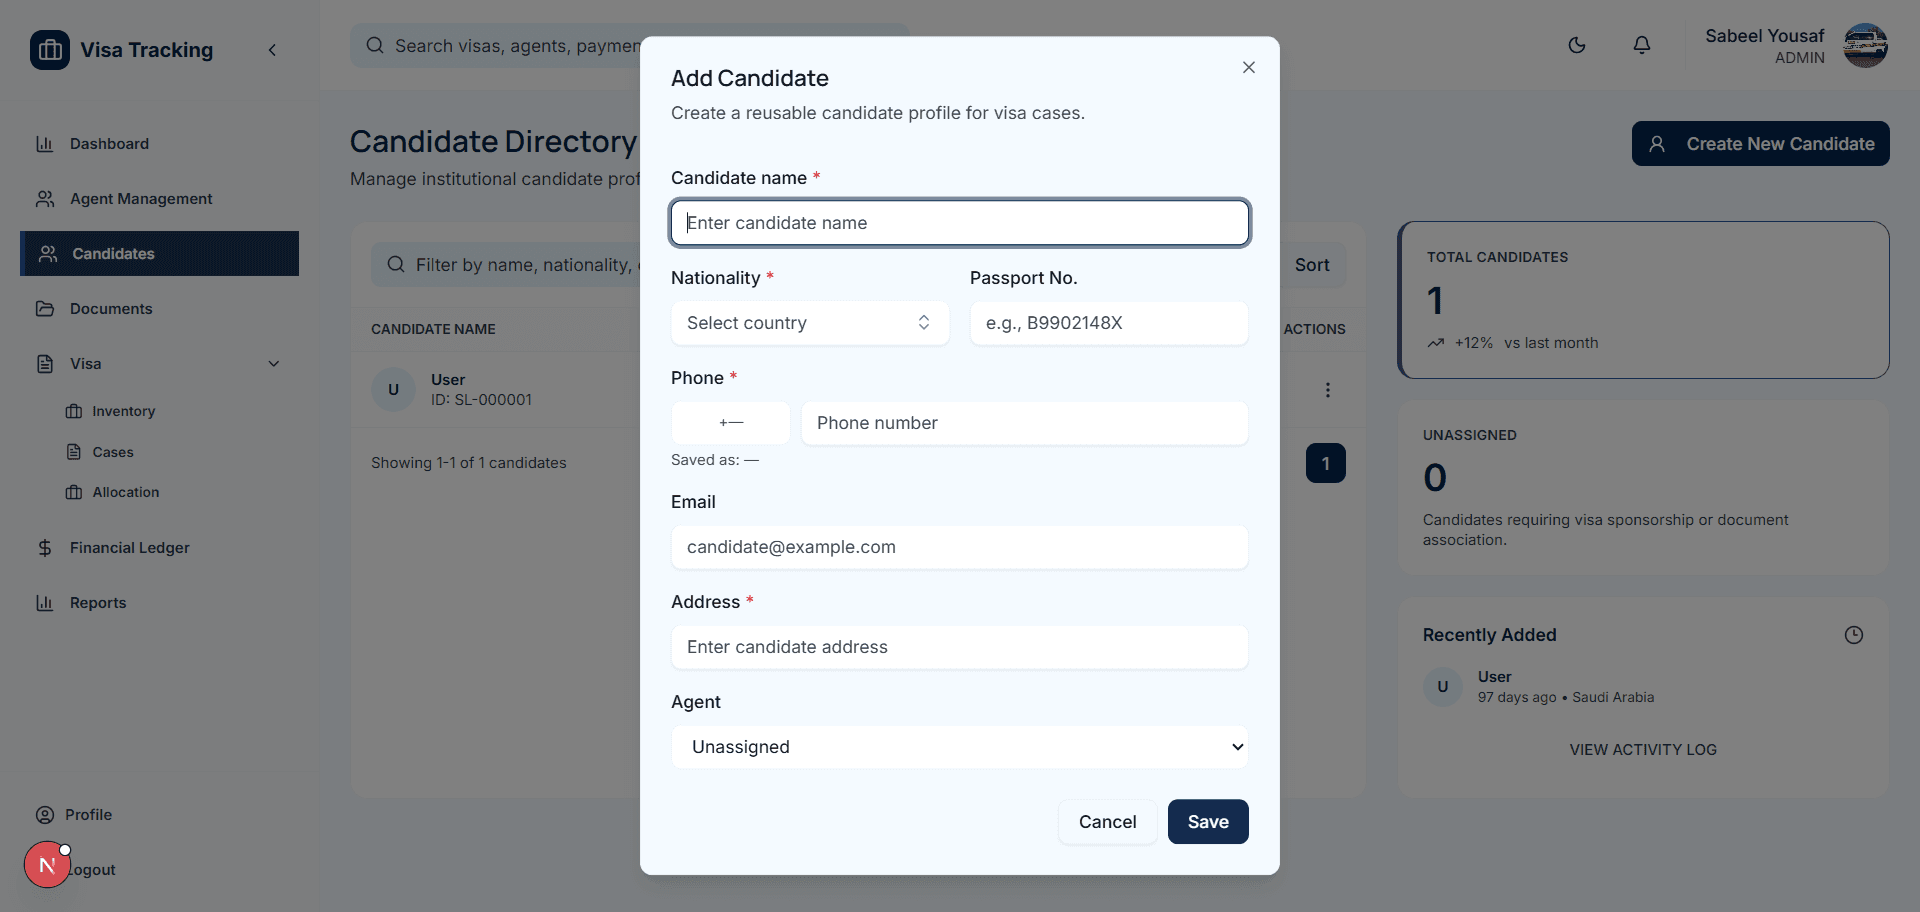The width and height of the screenshot is (1920, 912).
Task: Open Sabeel Yousaf profile avatar
Action: tap(1865, 46)
